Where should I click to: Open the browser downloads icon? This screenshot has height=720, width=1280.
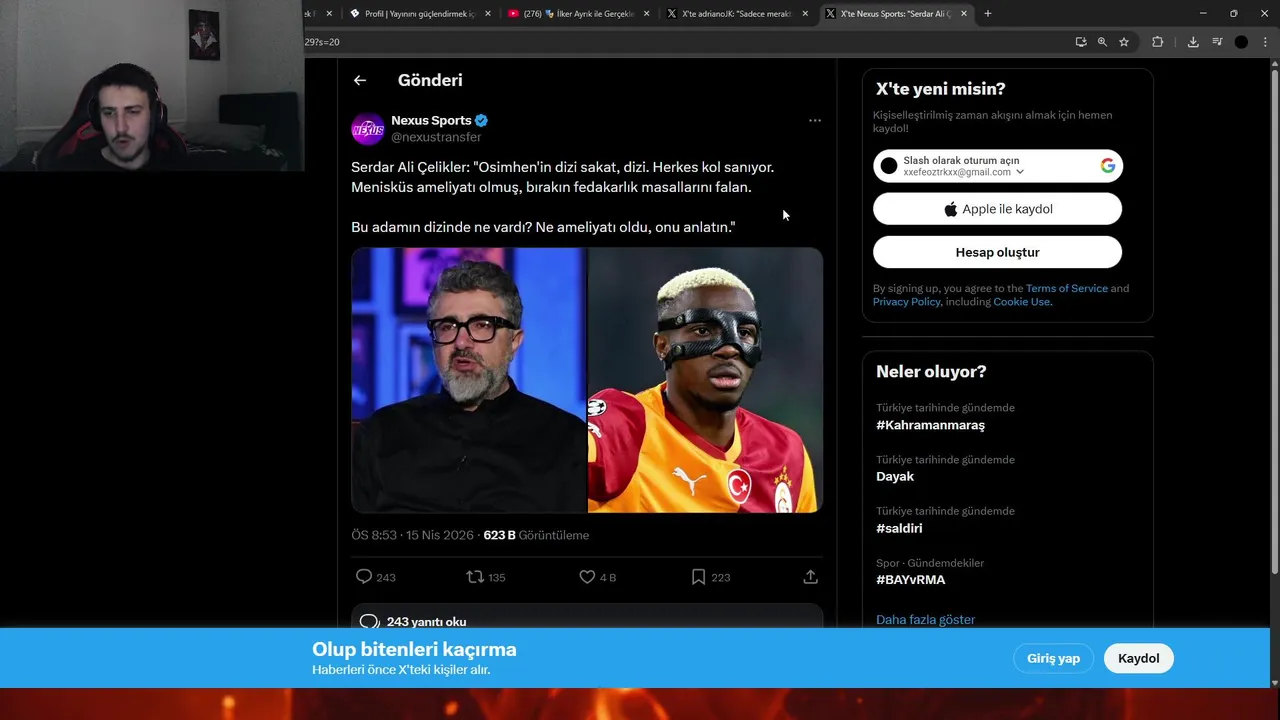coord(1193,42)
